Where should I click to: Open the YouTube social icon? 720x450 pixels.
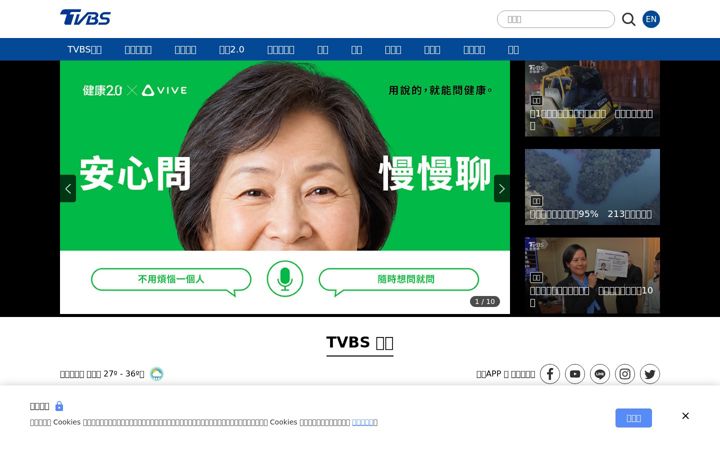(x=575, y=374)
